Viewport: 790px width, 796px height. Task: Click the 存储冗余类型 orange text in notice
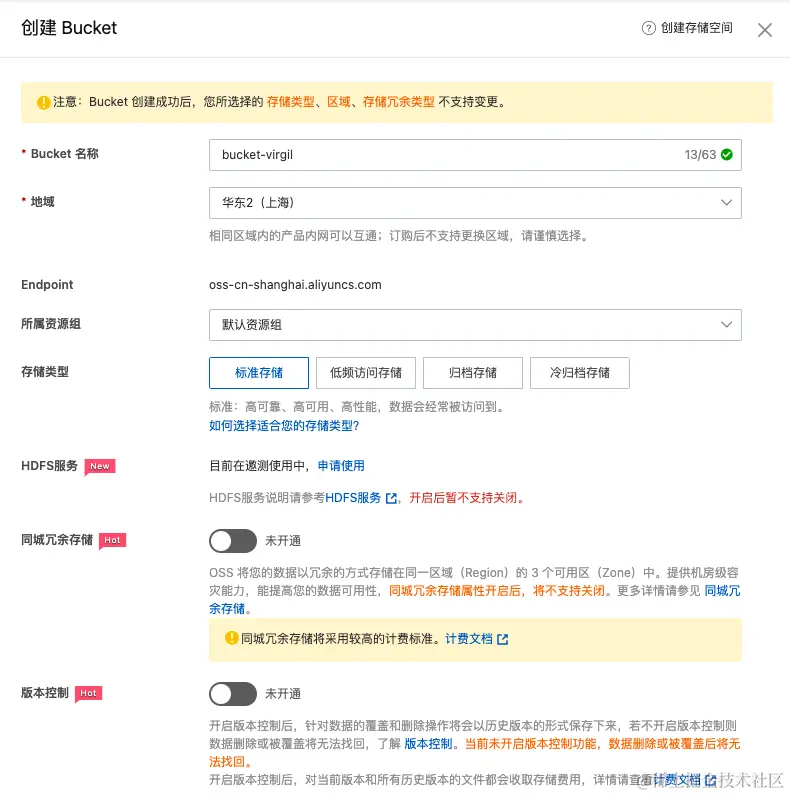coord(399,102)
